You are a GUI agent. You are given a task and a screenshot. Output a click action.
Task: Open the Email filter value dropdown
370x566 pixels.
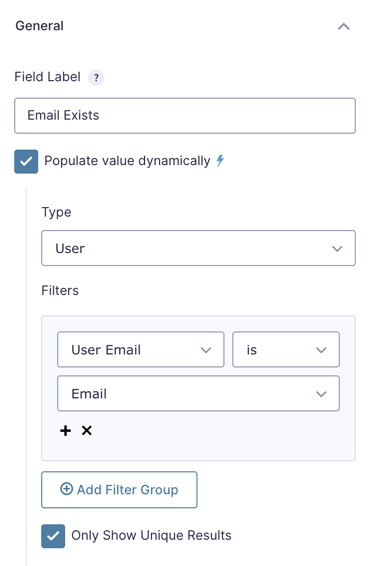click(199, 393)
